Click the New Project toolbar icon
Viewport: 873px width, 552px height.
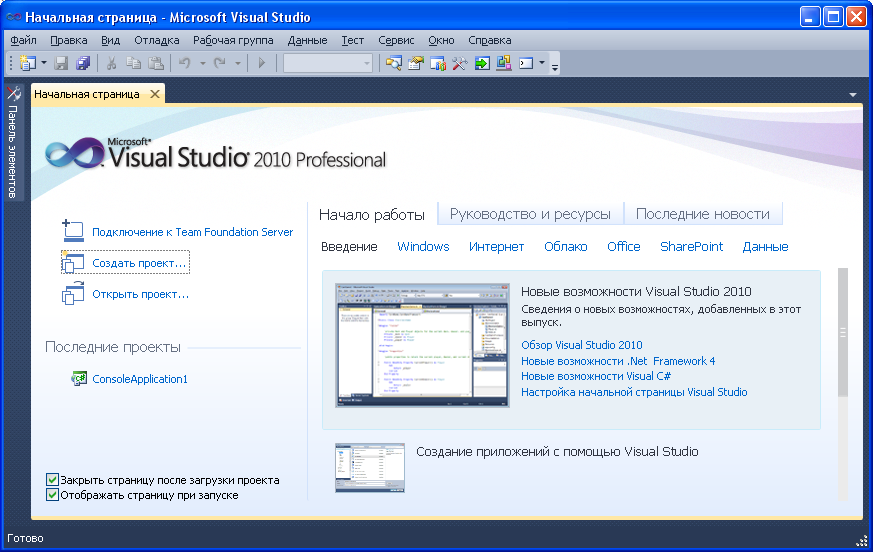point(27,63)
